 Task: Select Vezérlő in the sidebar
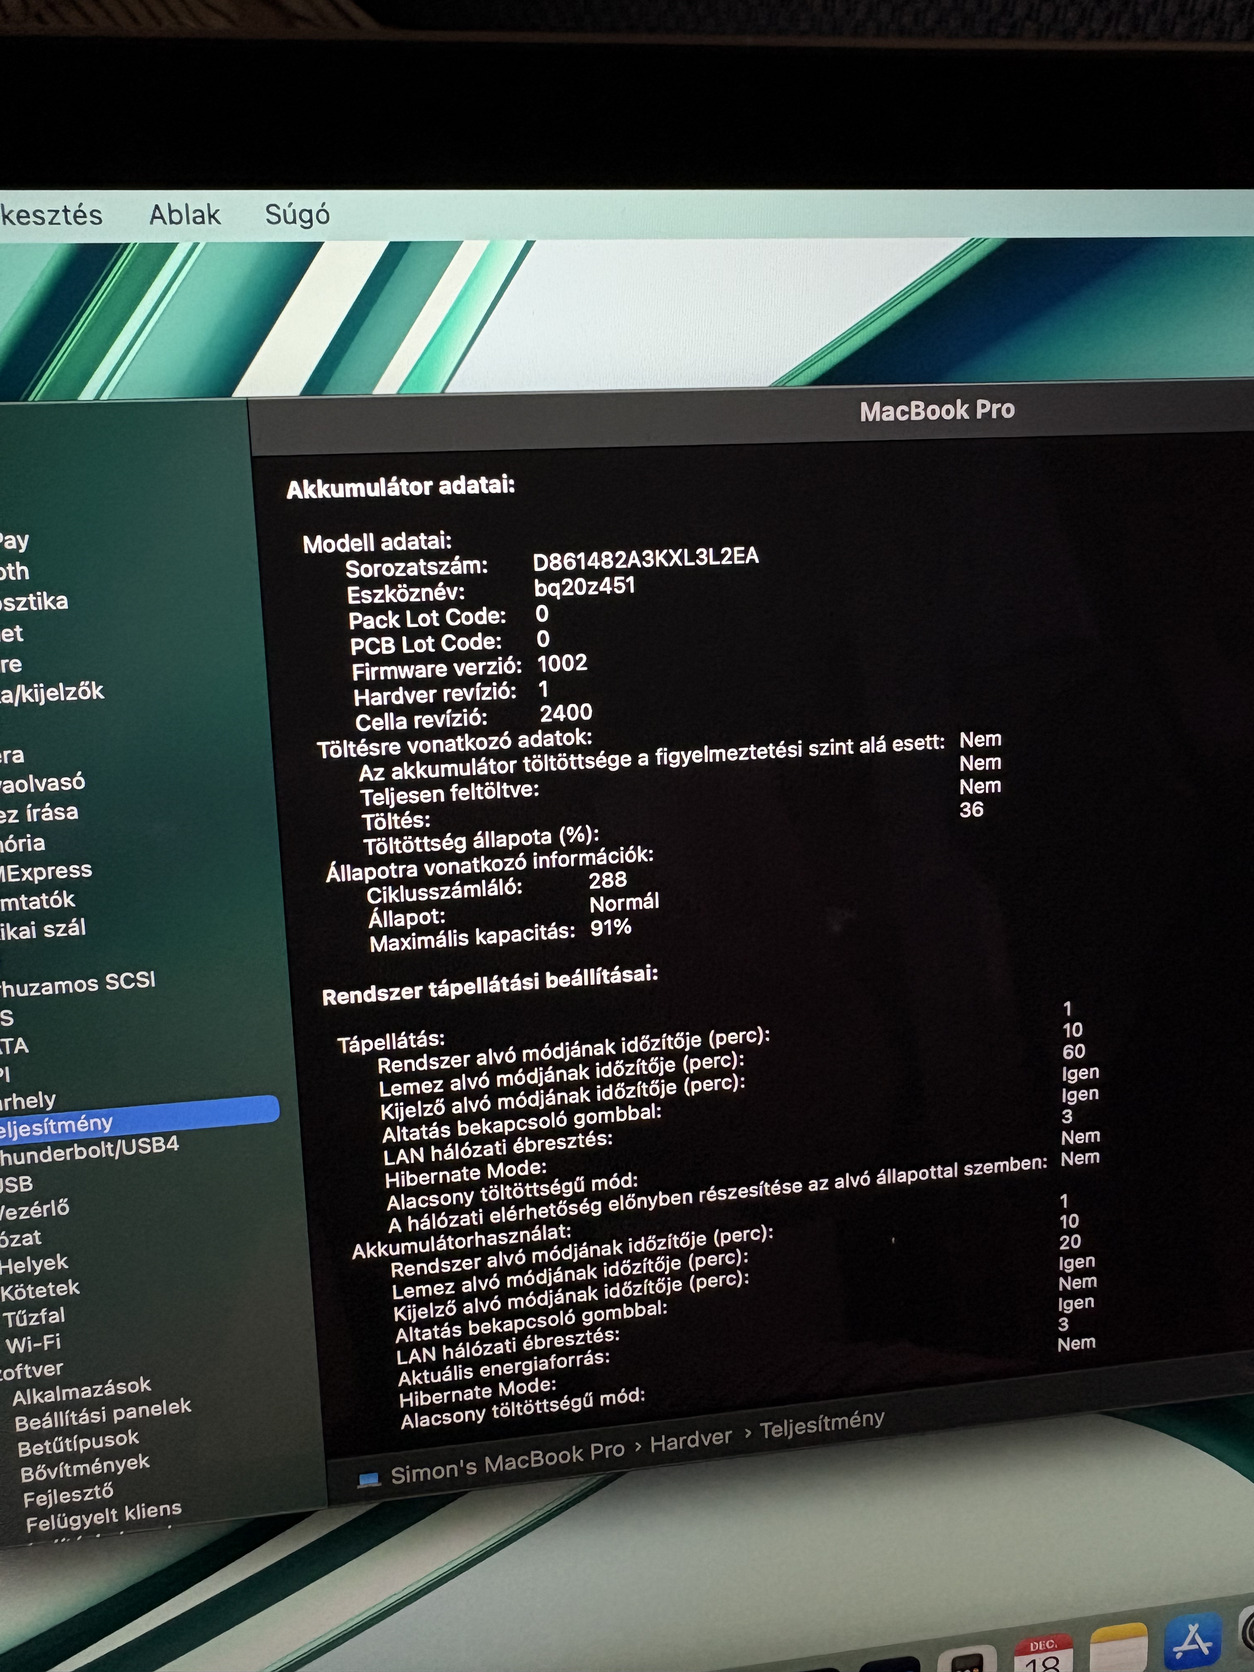35,1209
